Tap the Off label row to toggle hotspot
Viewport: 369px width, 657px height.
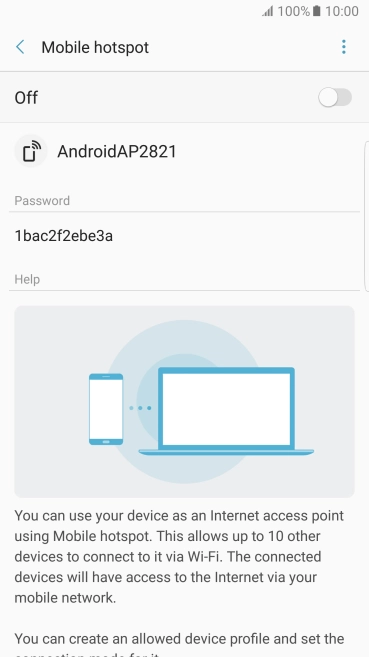pyautogui.click(x=184, y=98)
